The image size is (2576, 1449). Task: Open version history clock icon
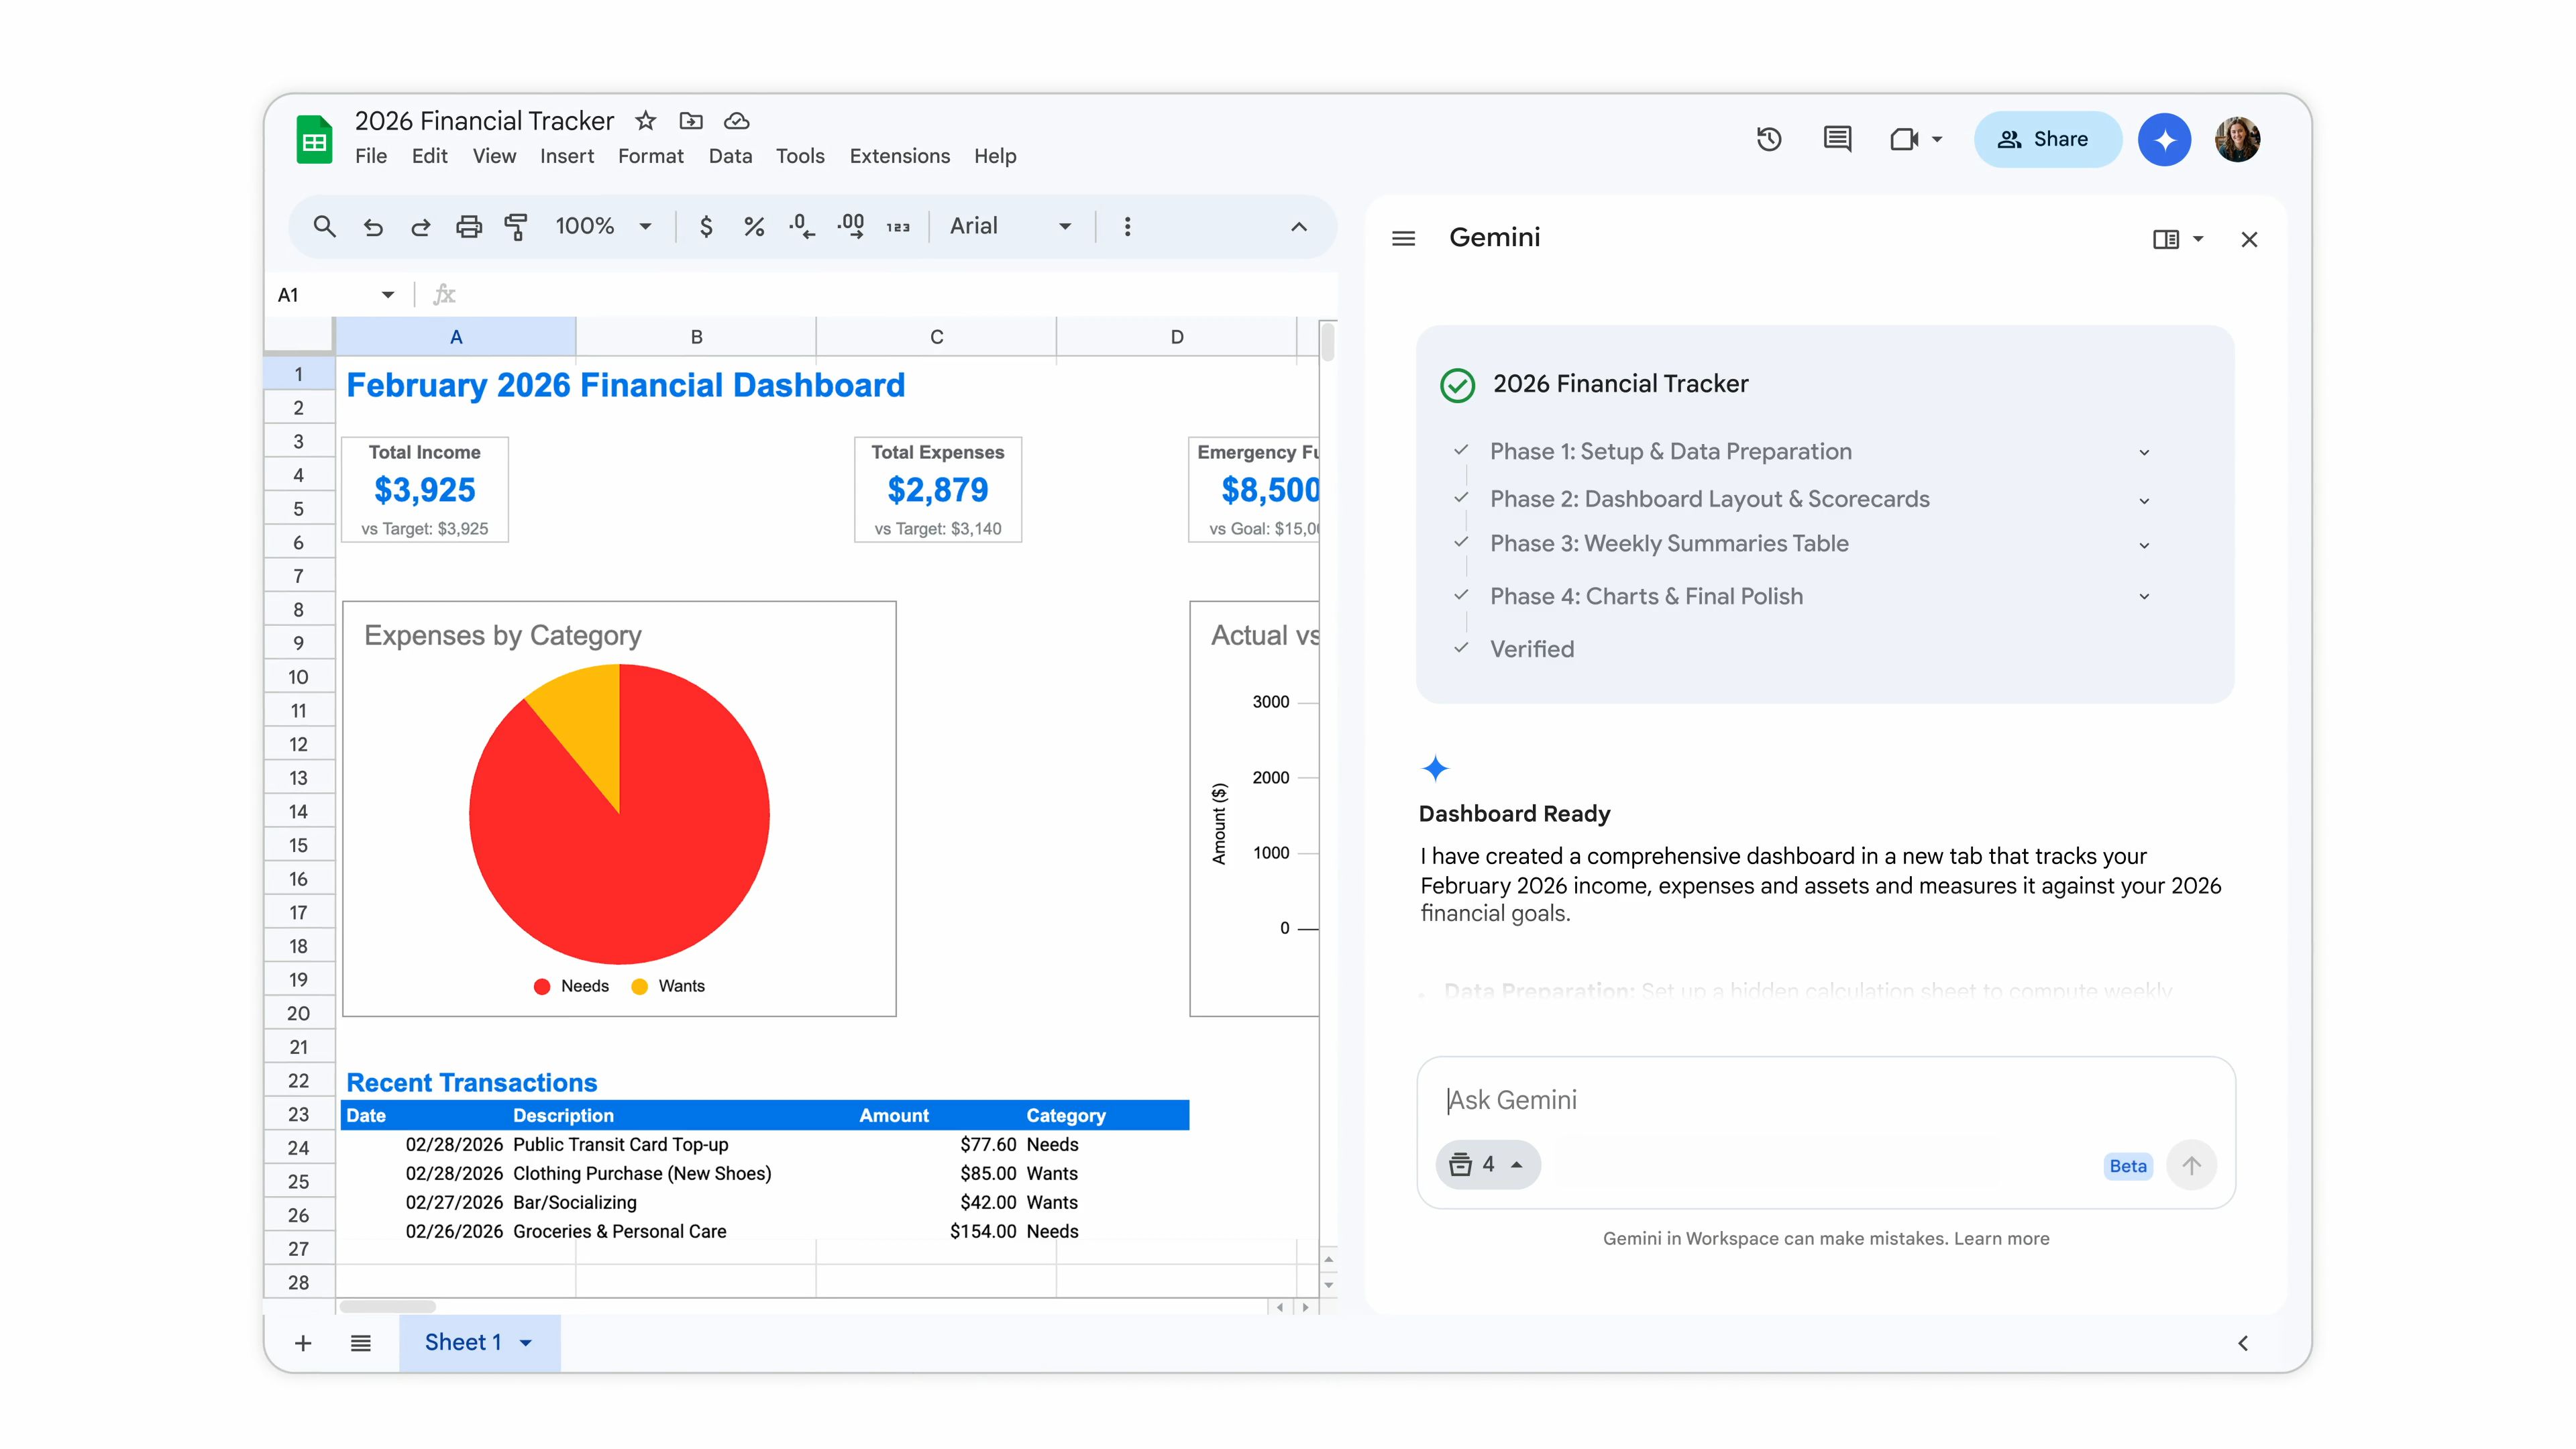[1769, 139]
